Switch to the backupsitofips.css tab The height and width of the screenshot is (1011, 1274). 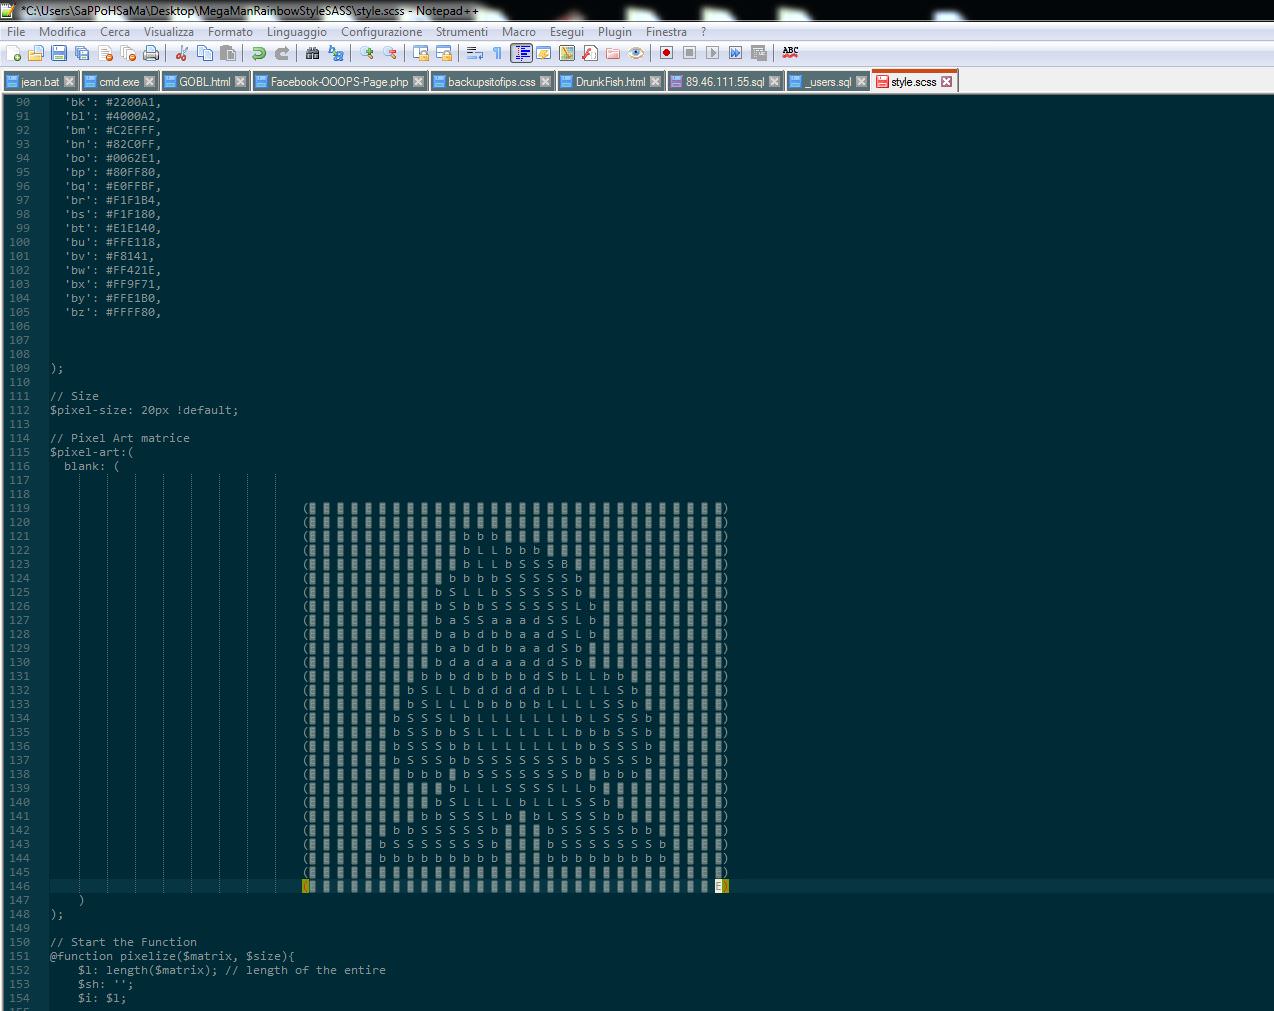491,82
